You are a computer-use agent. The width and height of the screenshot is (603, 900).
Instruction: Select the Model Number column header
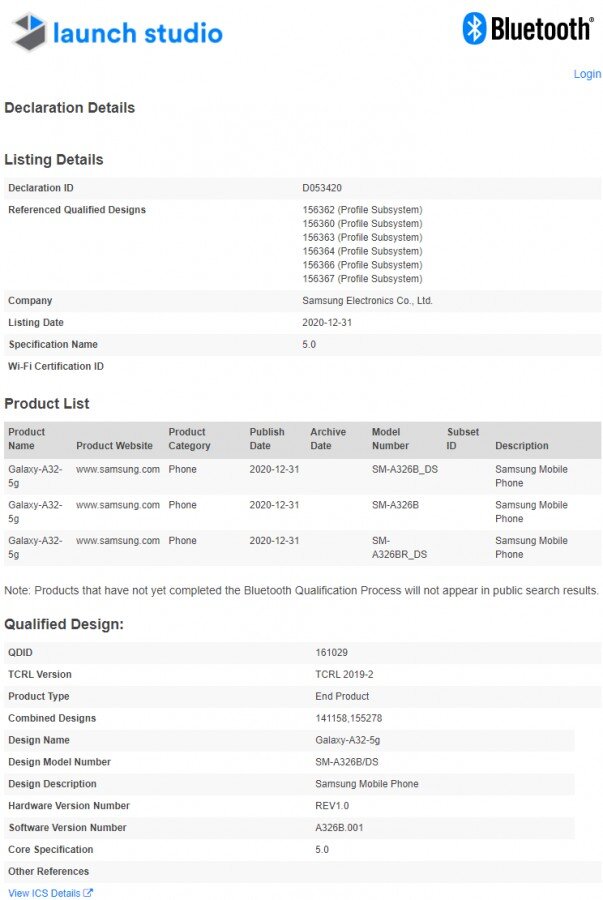pos(390,439)
